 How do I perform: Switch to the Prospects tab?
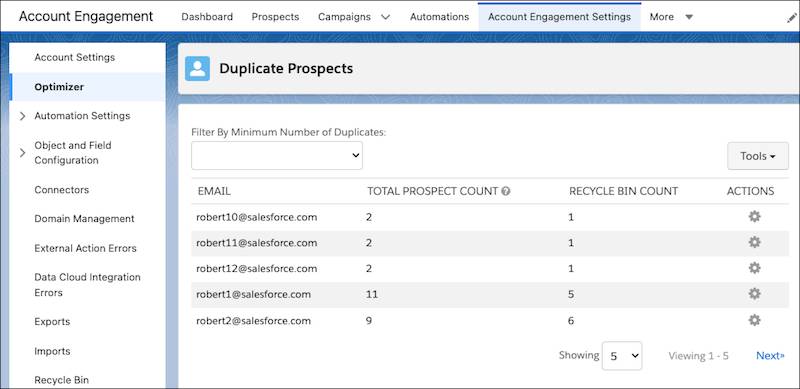275,17
